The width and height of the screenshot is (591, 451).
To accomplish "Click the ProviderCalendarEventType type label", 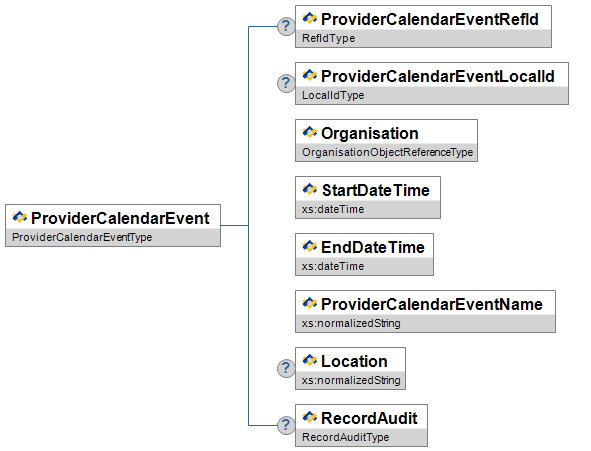I will [x=82, y=237].
